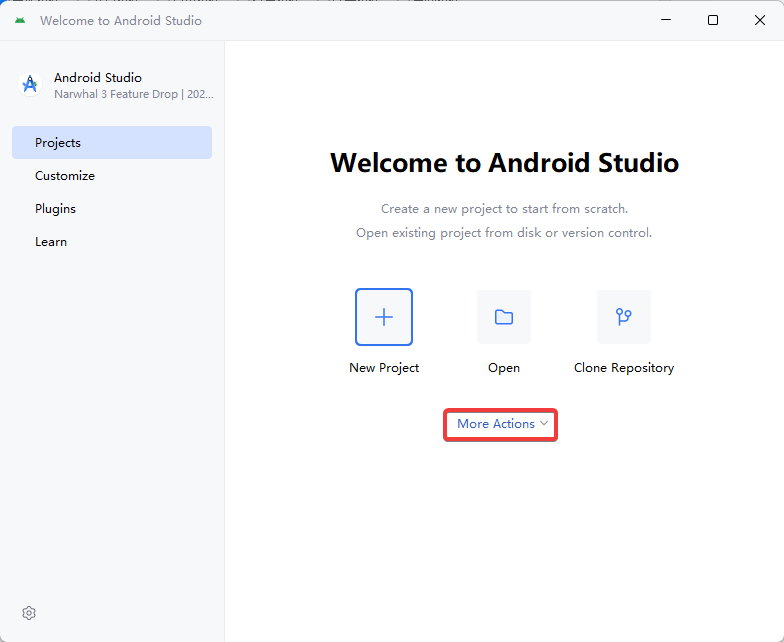Click the Welcome to Android Studio heading
This screenshot has height=642, width=784.
click(504, 163)
